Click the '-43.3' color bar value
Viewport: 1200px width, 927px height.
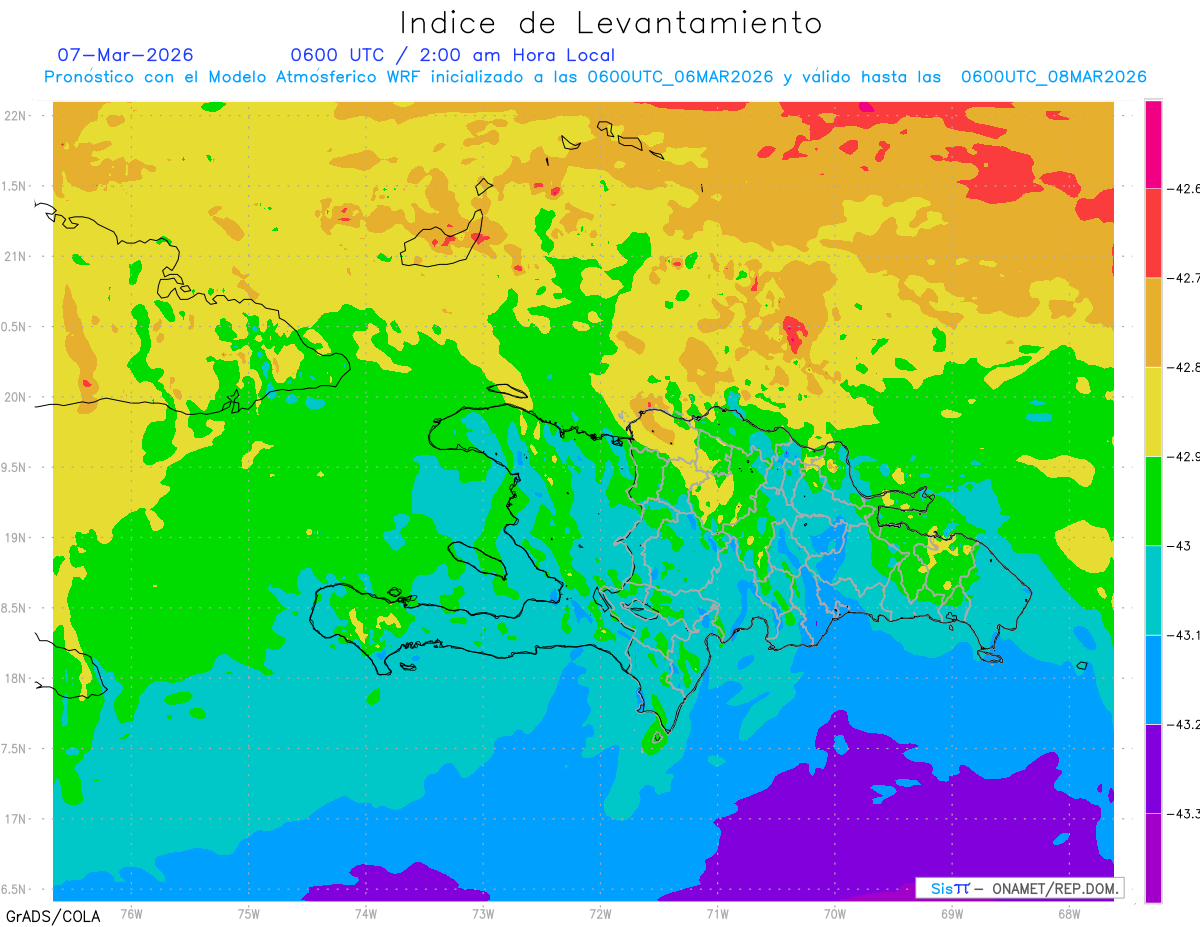tap(1183, 813)
